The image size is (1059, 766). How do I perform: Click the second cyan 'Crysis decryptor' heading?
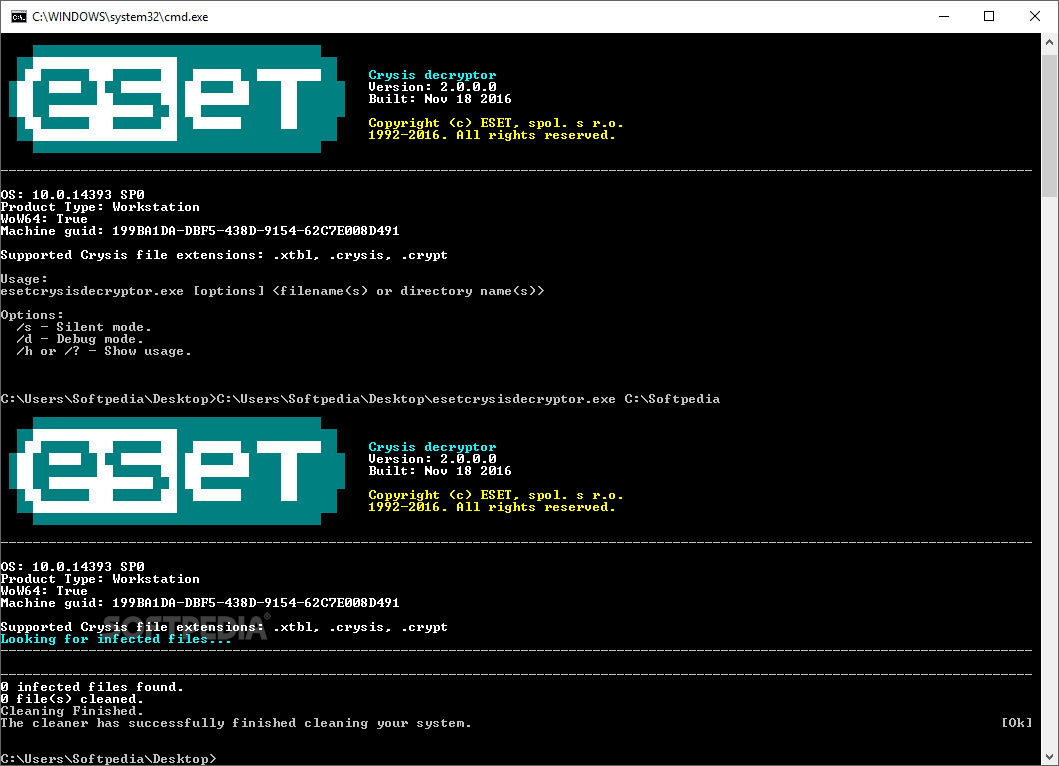(x=432, y=447)
